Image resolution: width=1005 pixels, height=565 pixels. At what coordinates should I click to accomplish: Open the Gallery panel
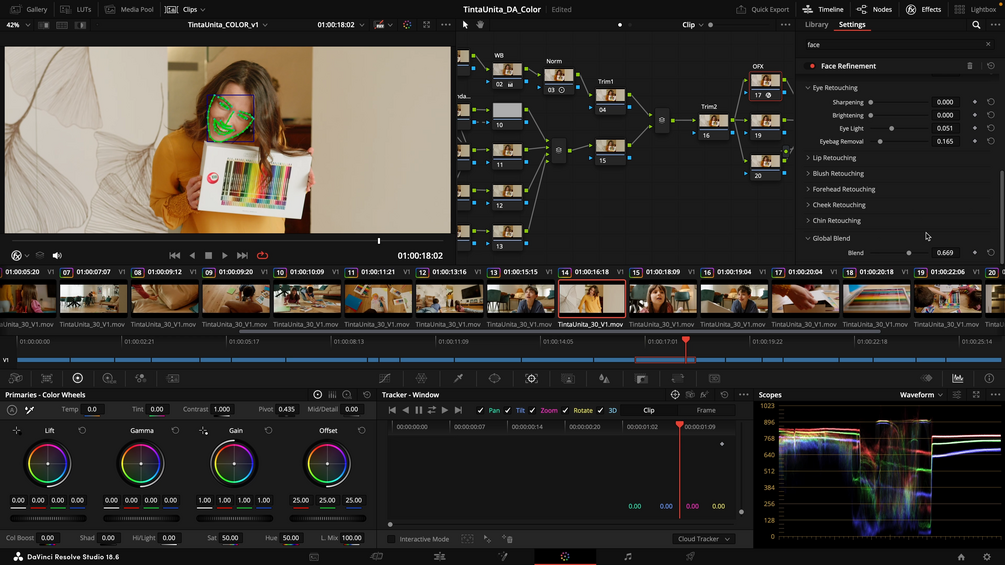[29, 10]
